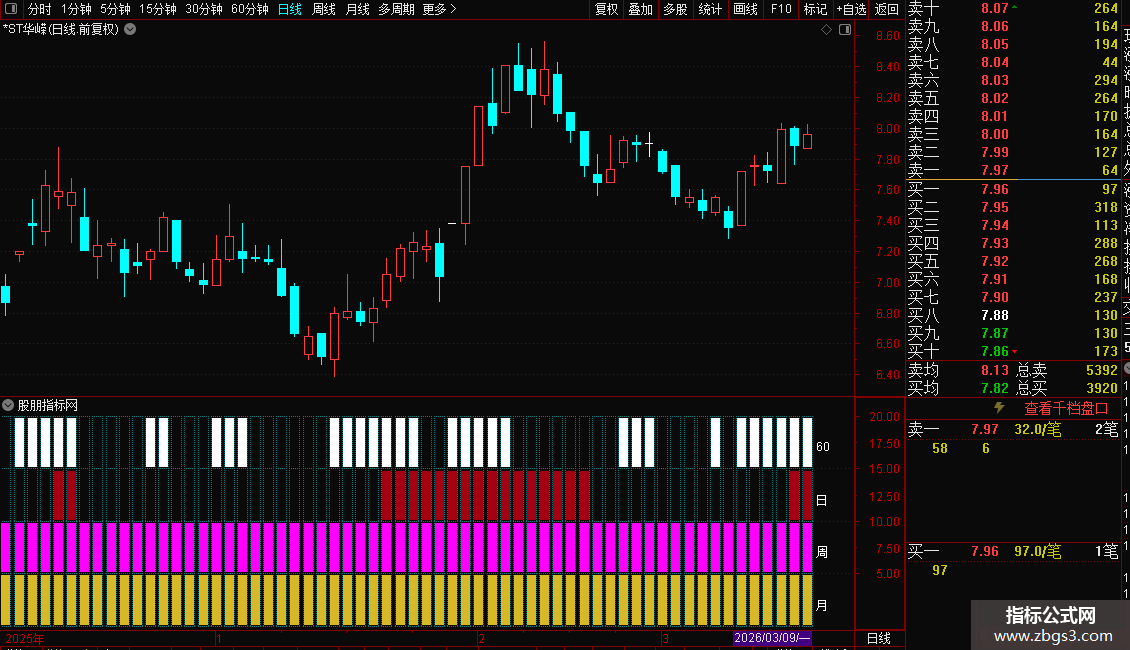Select the 60分钟 period tab
Image resolution: width=1130 pixels, height=650 pixels.
pyautogui.click(x=250, y=9)
